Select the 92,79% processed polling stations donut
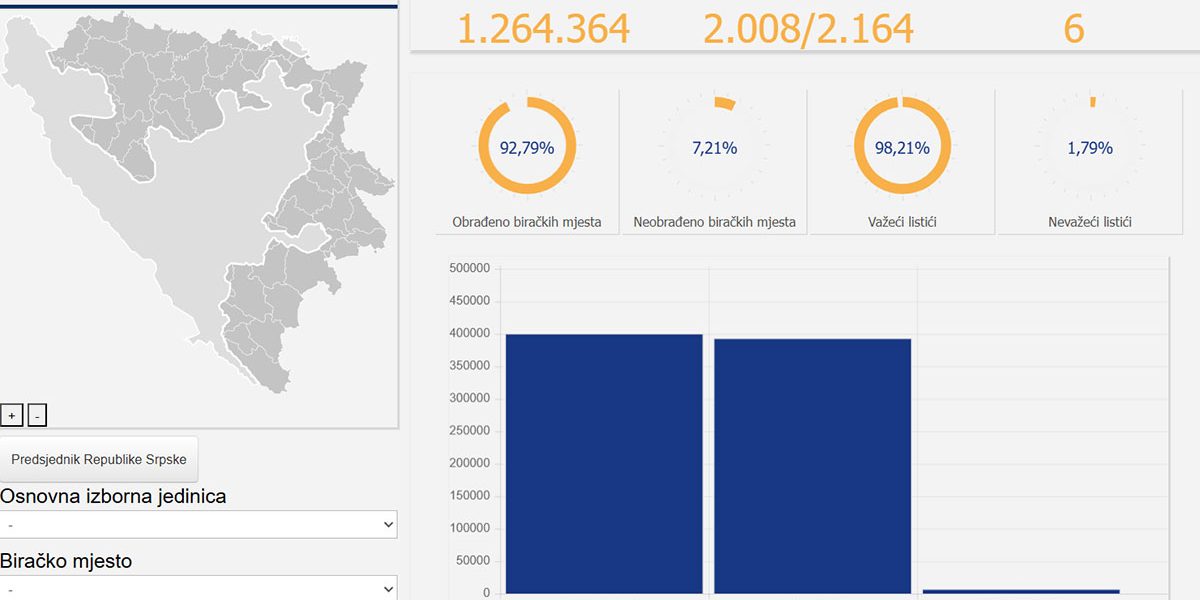The height and width of the screenshot is (600, 1200). (x=527, y=147)
